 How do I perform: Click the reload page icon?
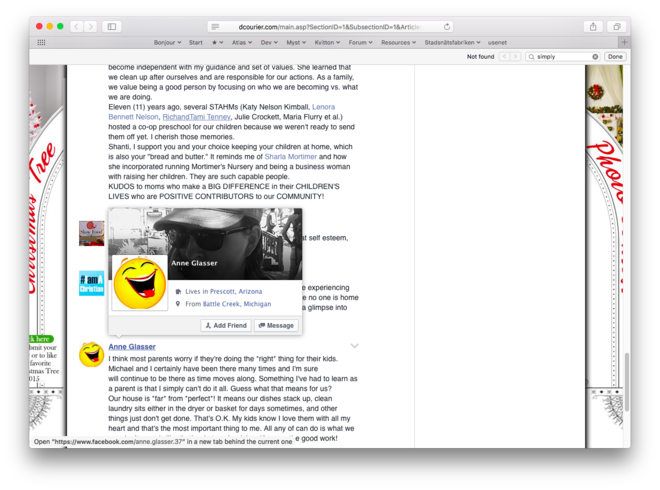[446, 26]
